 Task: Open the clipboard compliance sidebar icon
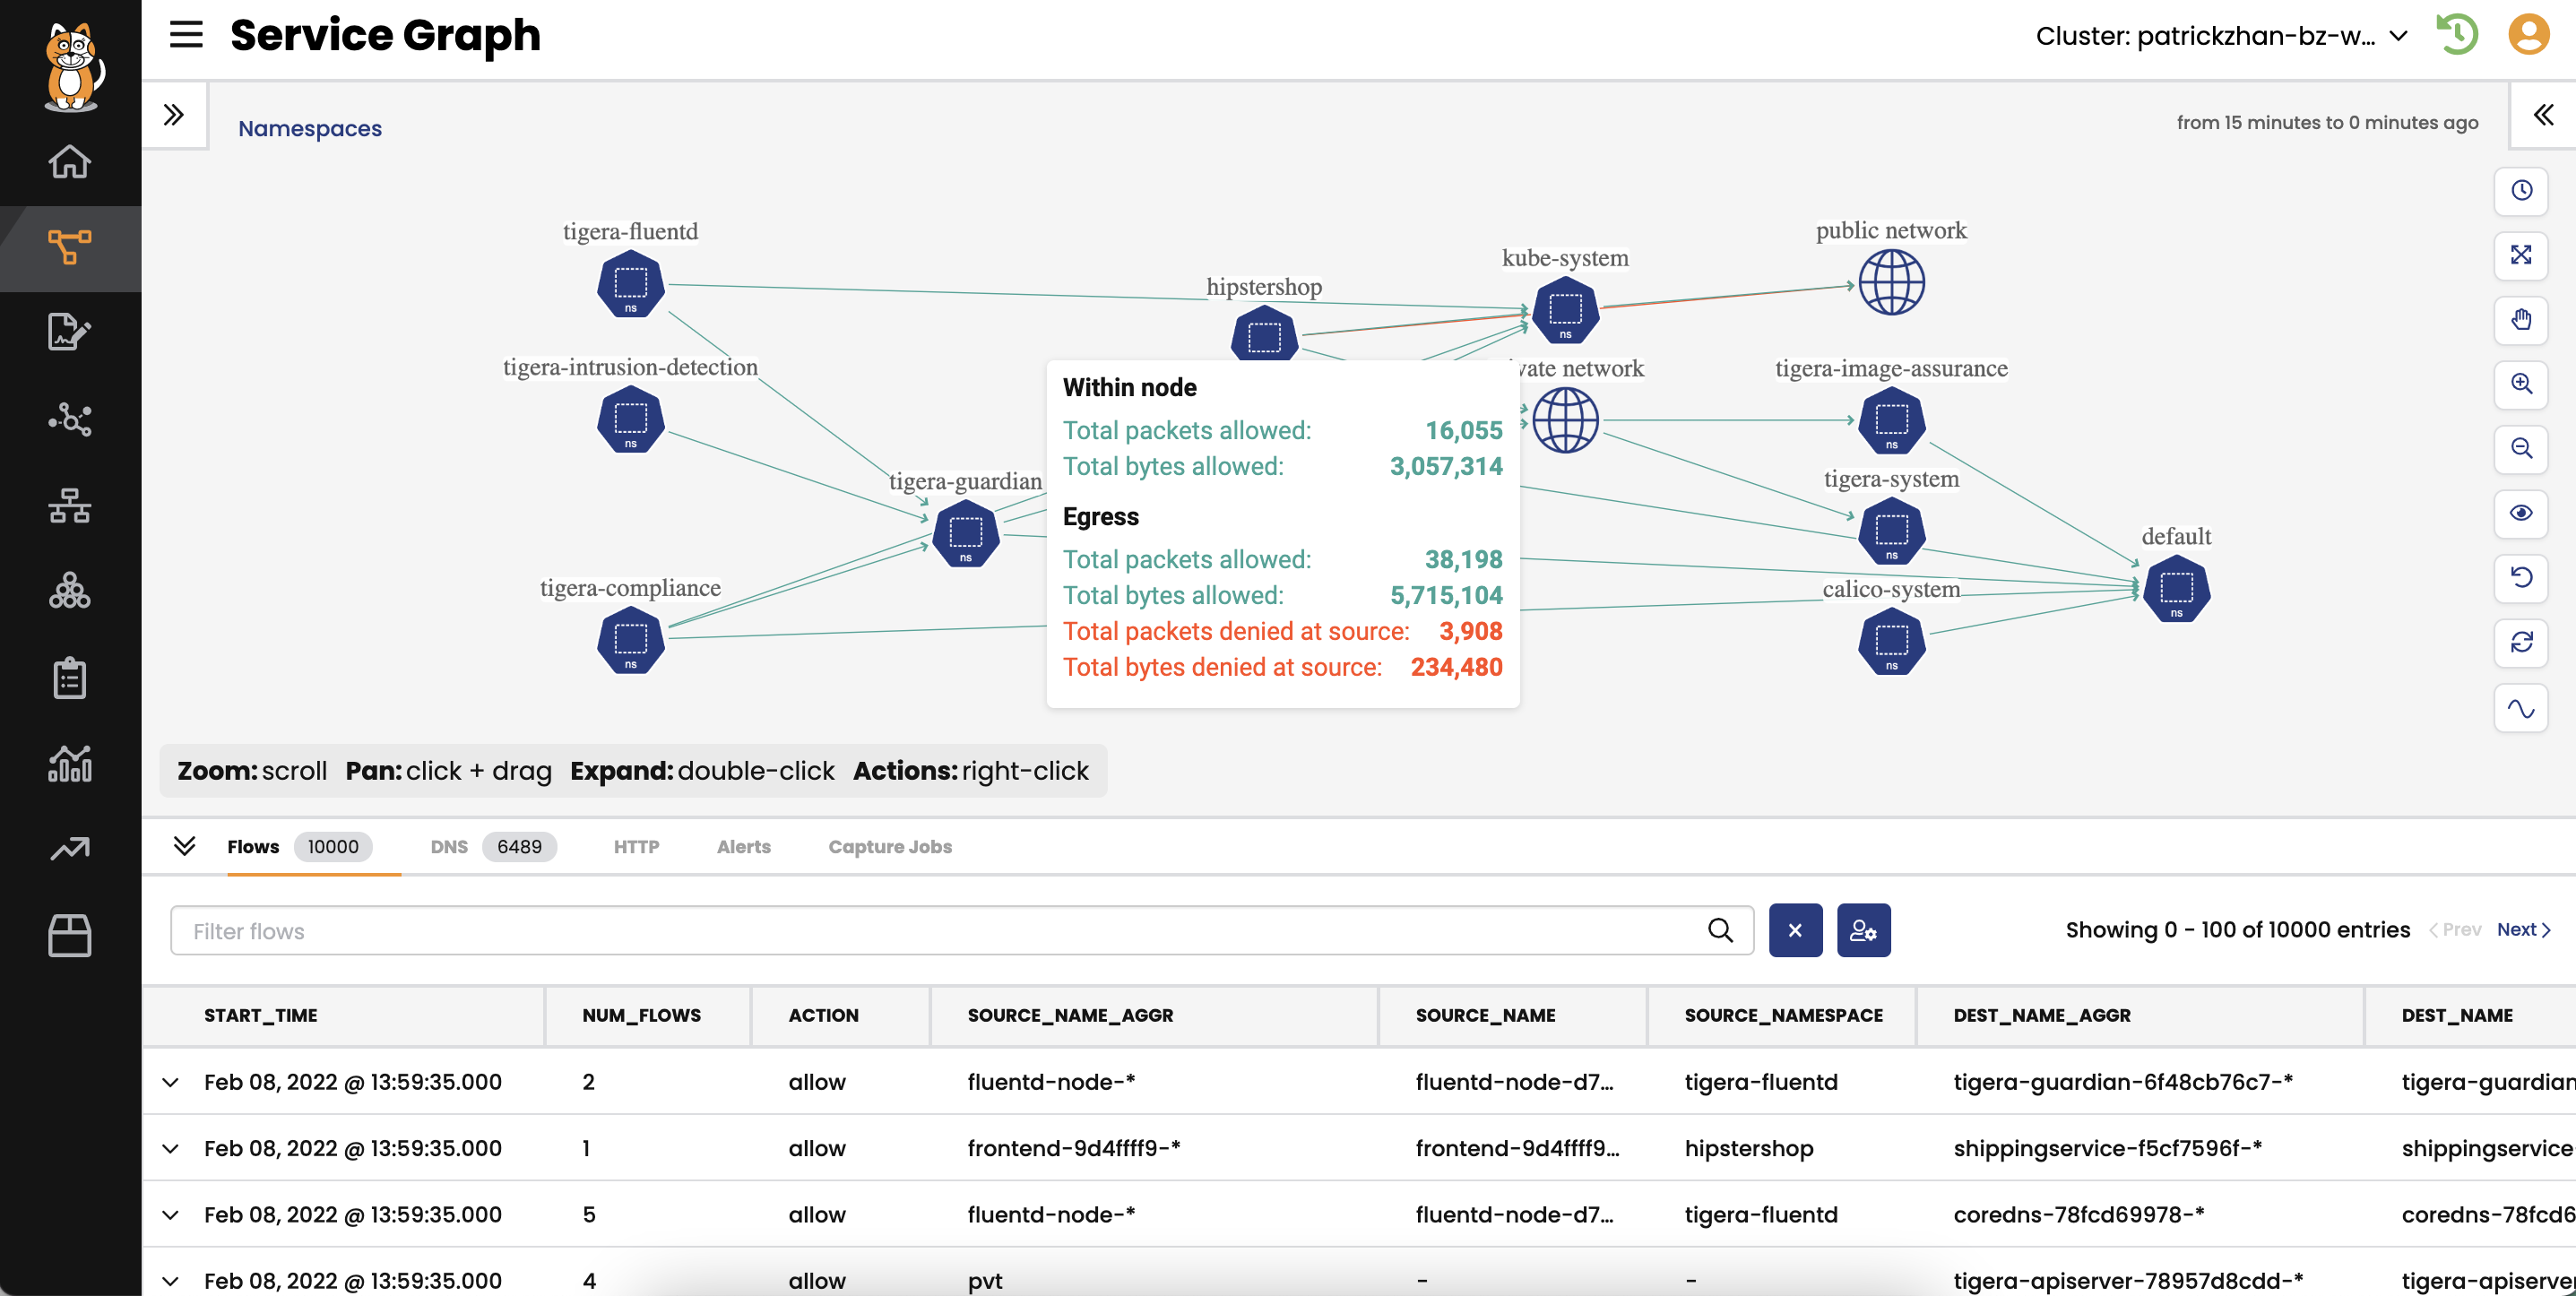point(70,677)
